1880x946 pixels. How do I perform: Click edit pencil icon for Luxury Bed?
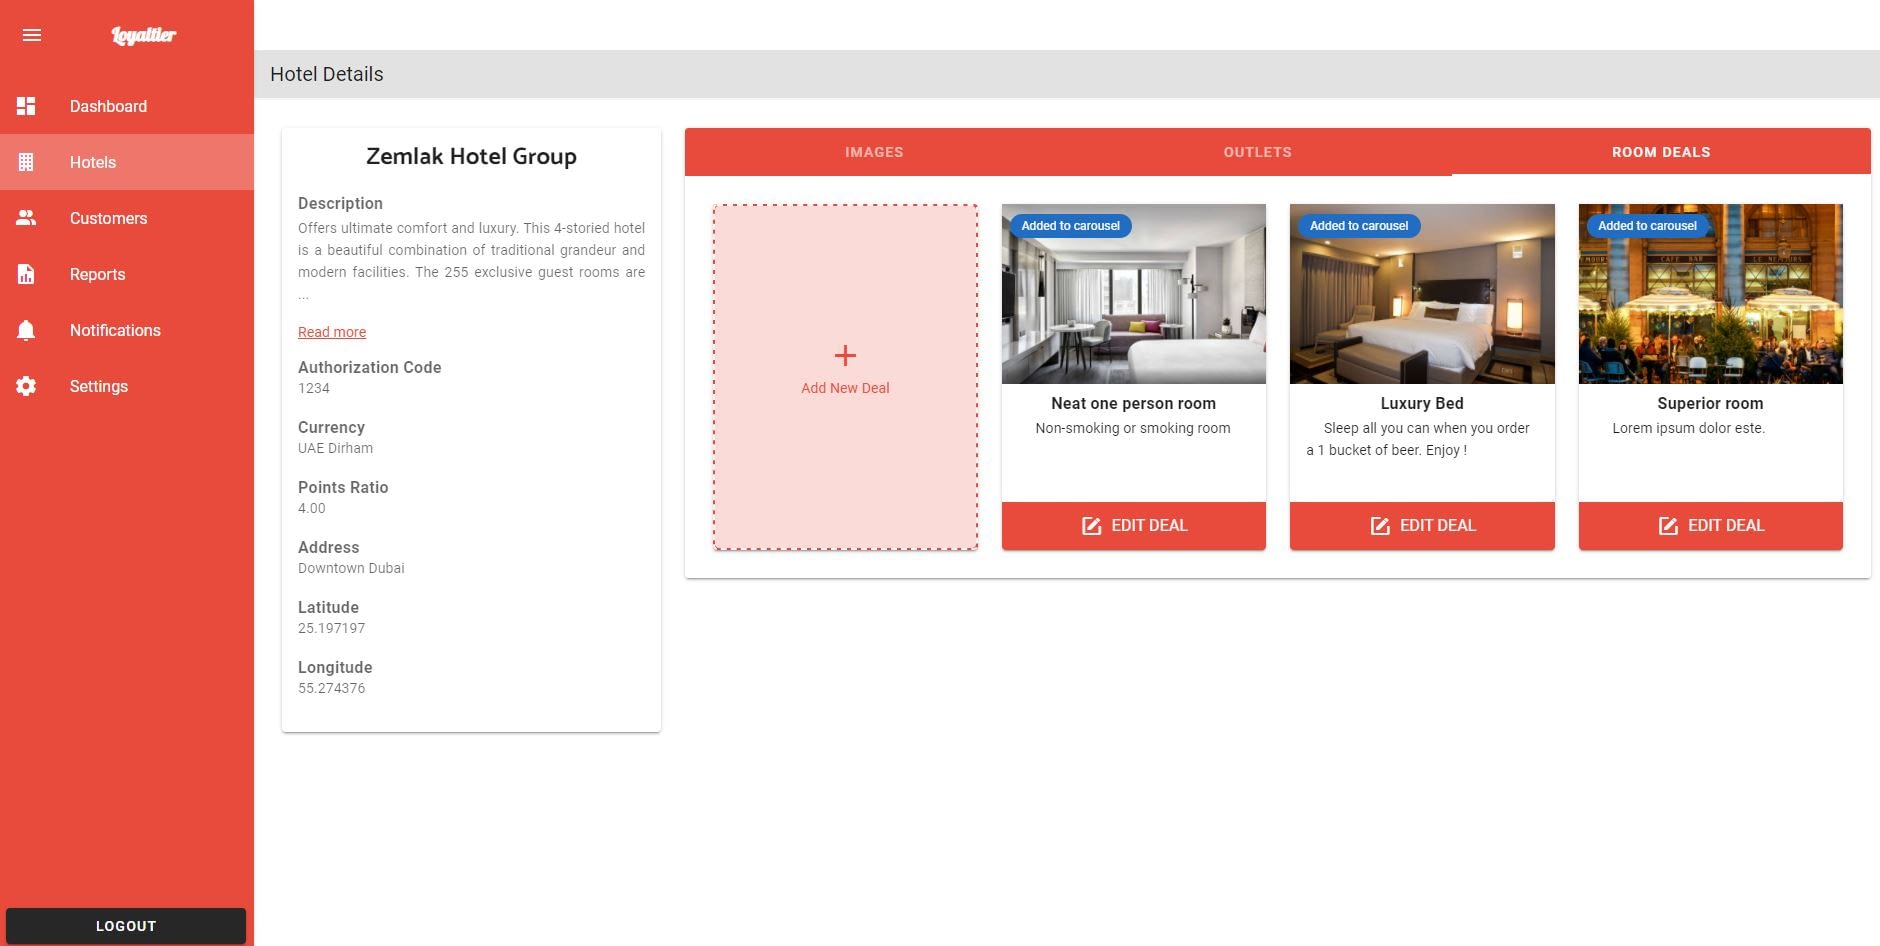click(x=1380, y=526)
